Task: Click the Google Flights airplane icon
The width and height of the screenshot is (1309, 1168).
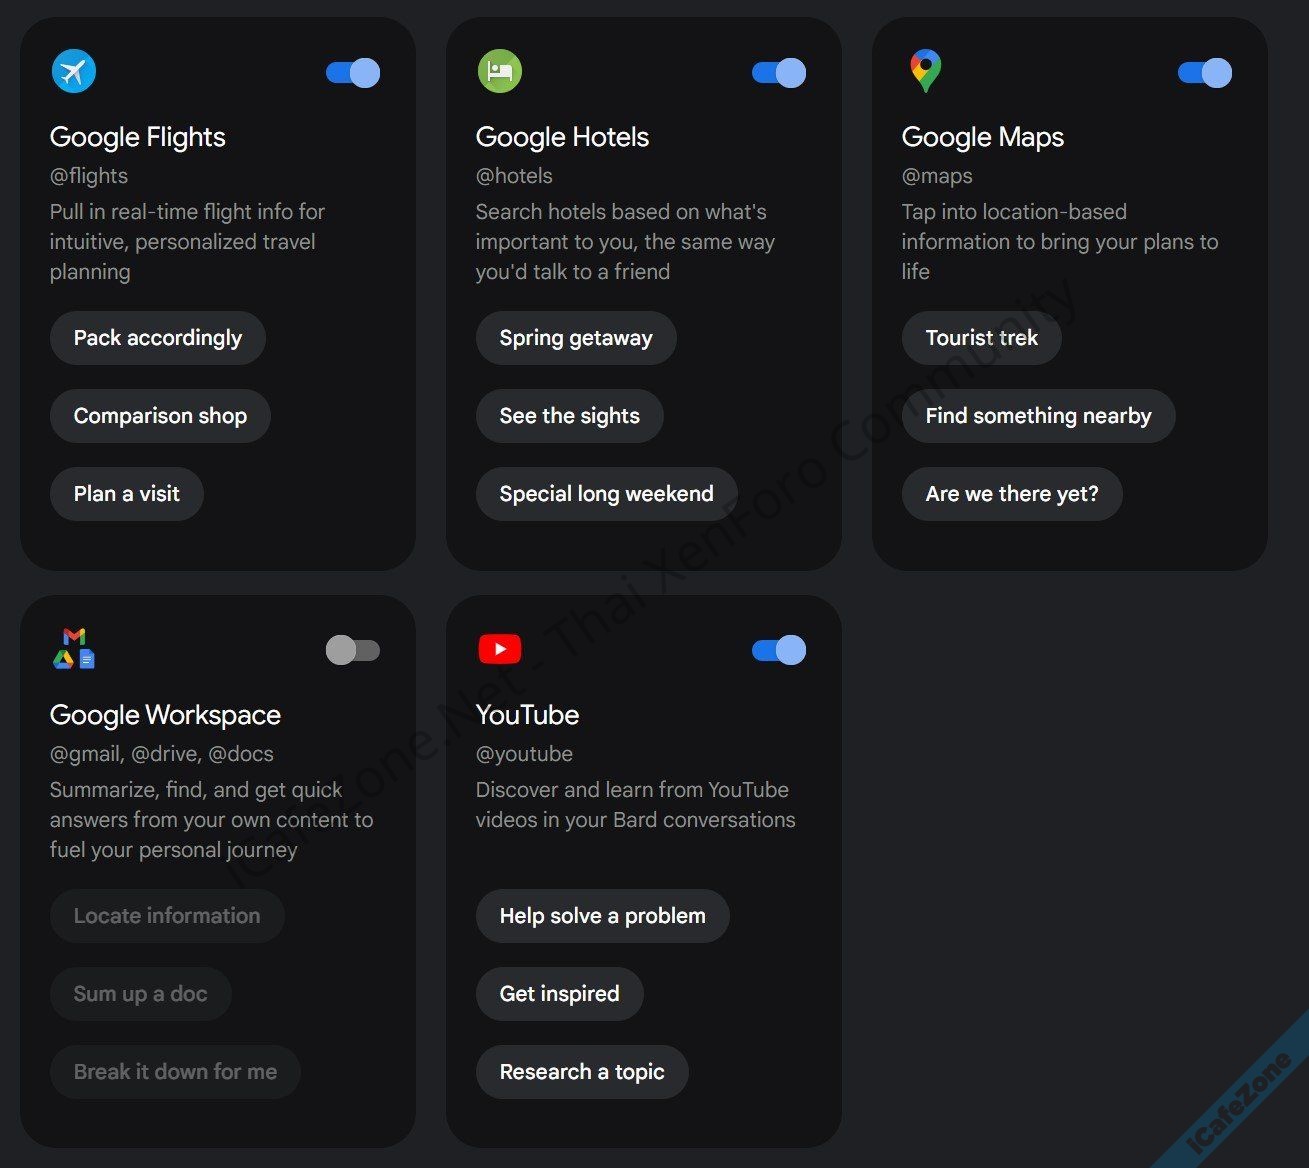Action: (x=74, y=71)
